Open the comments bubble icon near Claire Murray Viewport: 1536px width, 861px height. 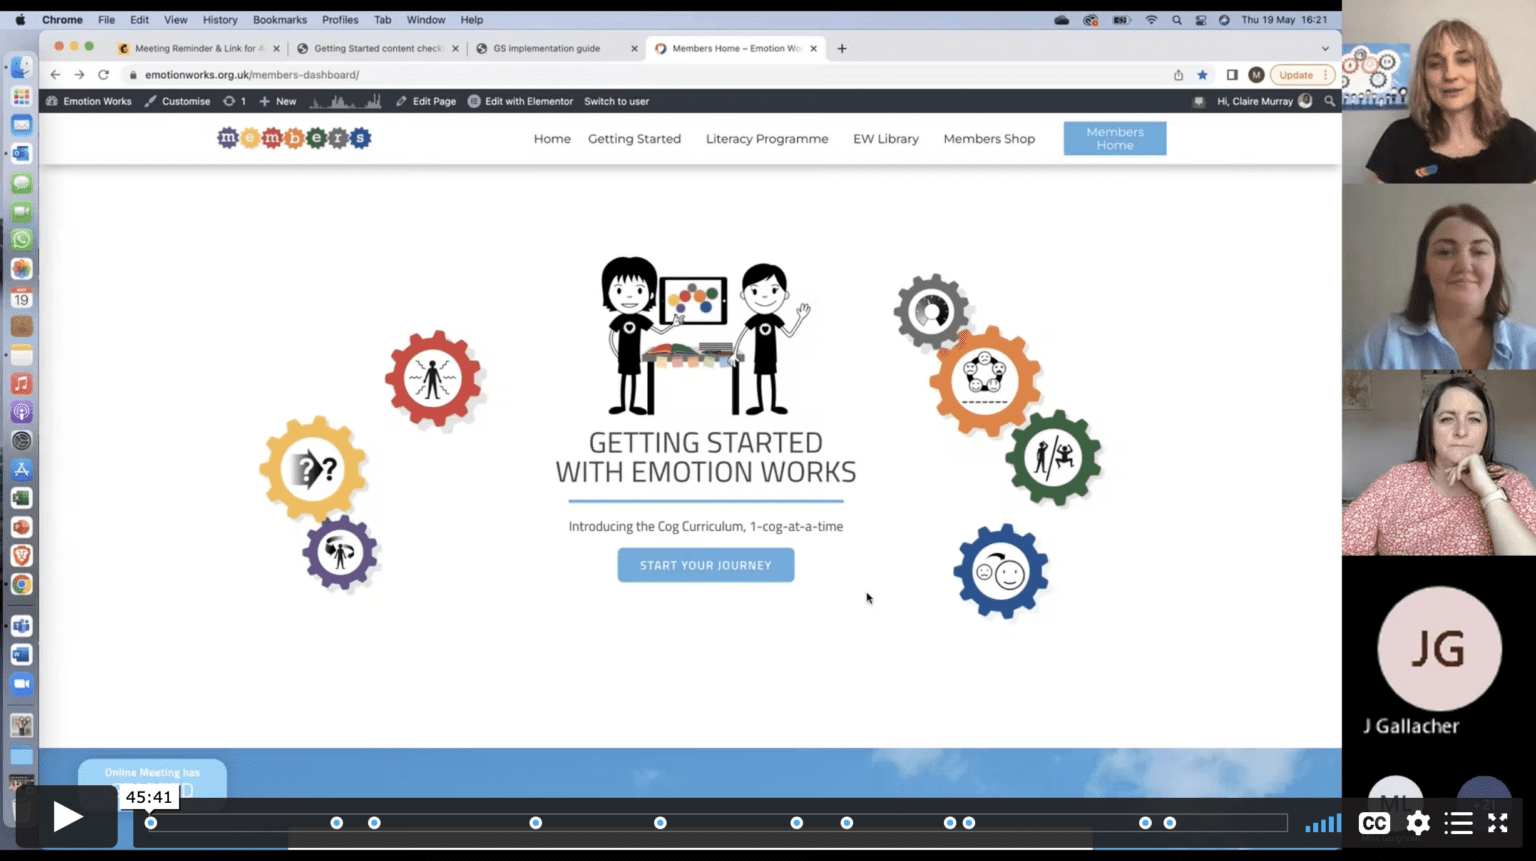click(x=1197, y=100)
